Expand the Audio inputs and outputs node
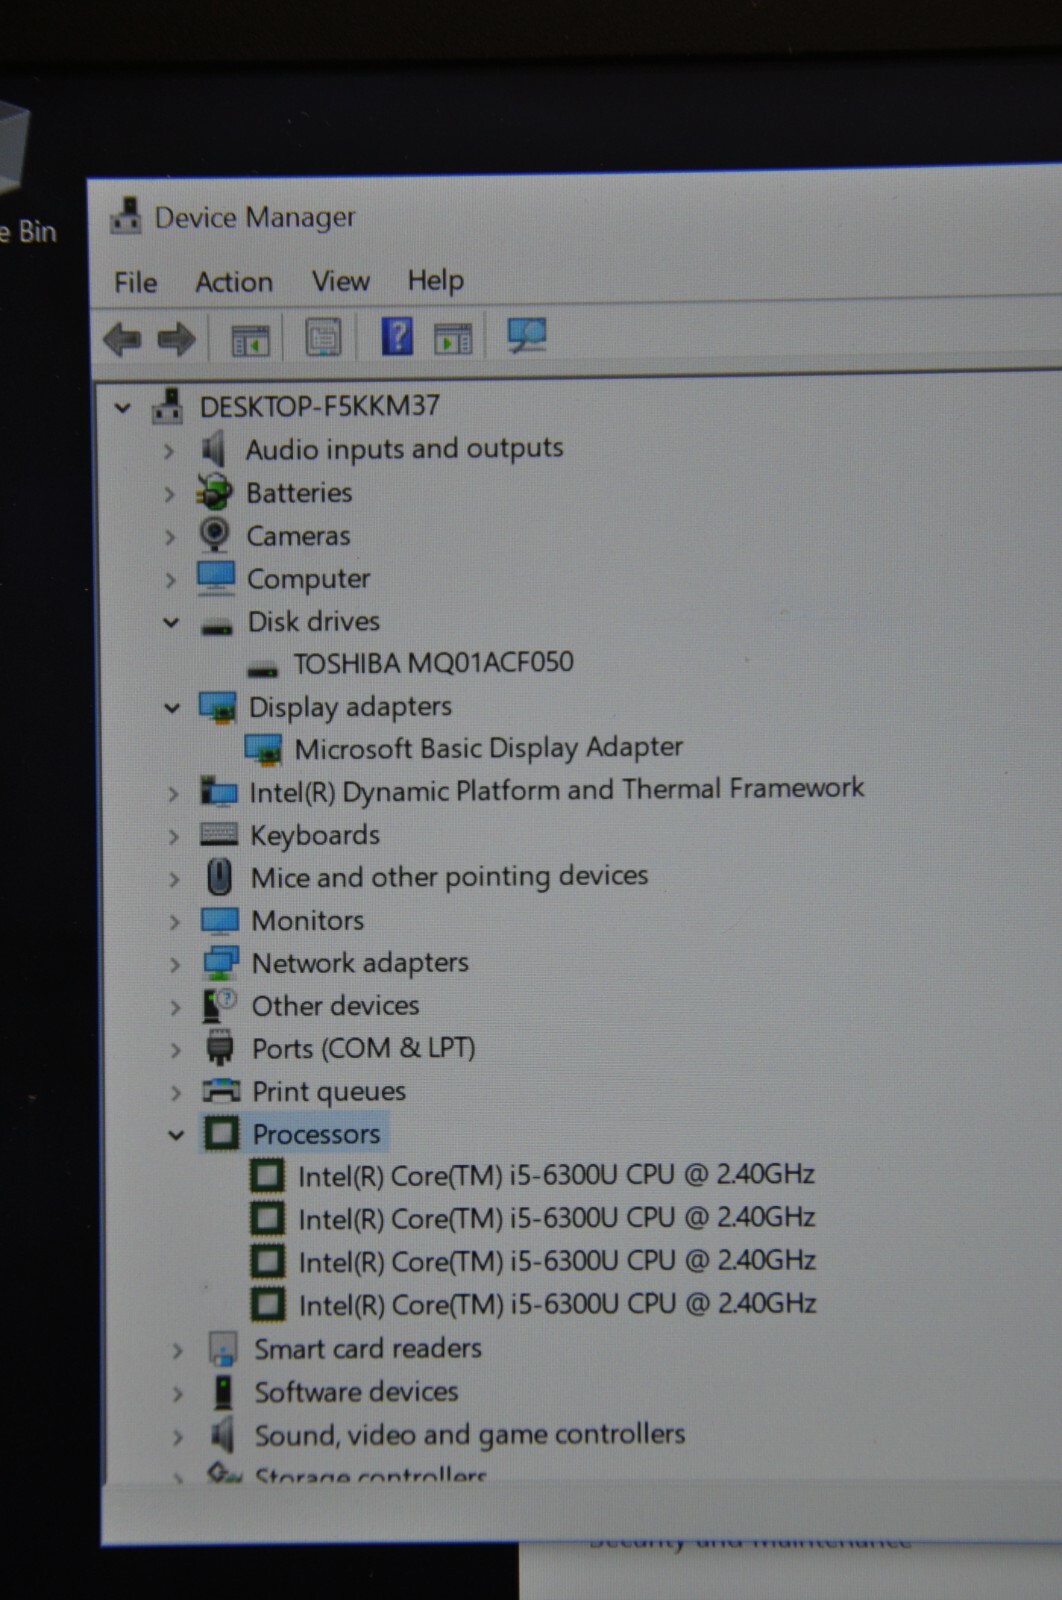Viewport: 1062px width, 1600px height. [169, 451]
